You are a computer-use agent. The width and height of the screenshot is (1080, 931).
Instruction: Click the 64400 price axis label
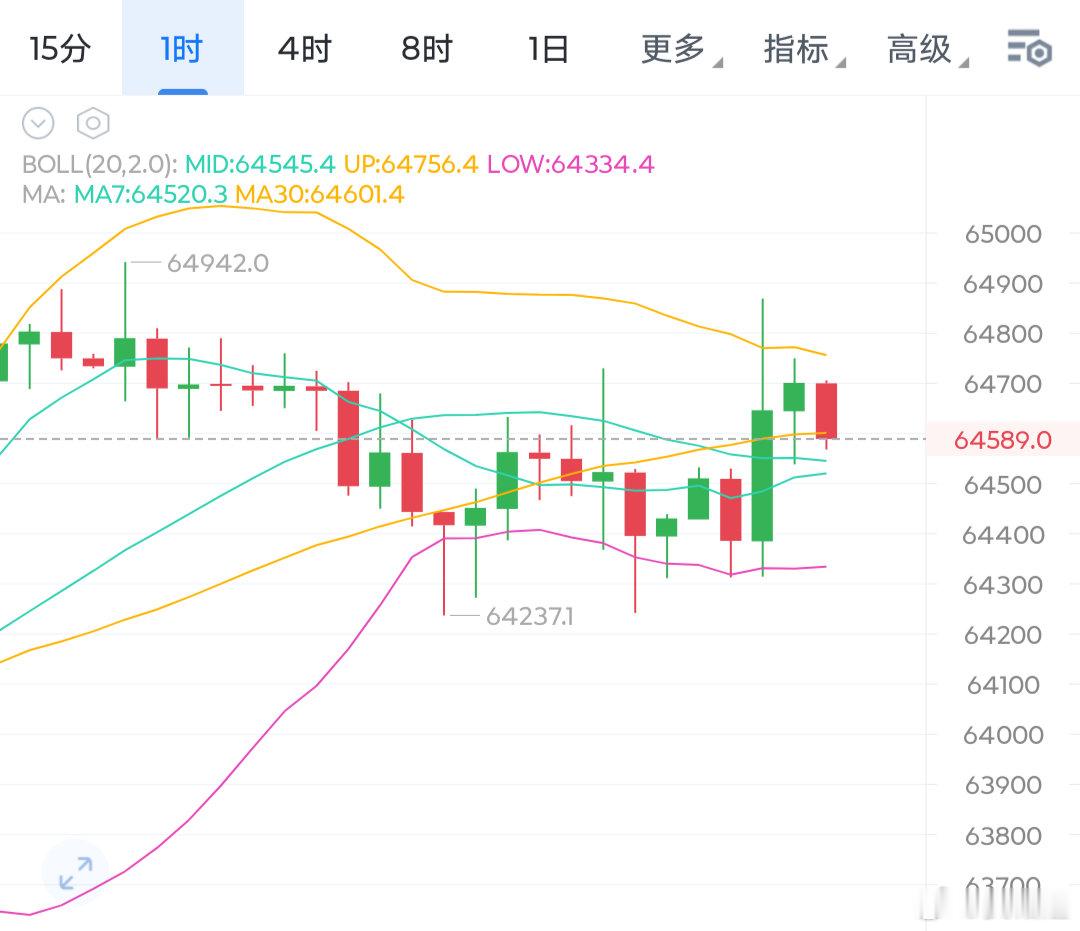tap(1003, 535)
